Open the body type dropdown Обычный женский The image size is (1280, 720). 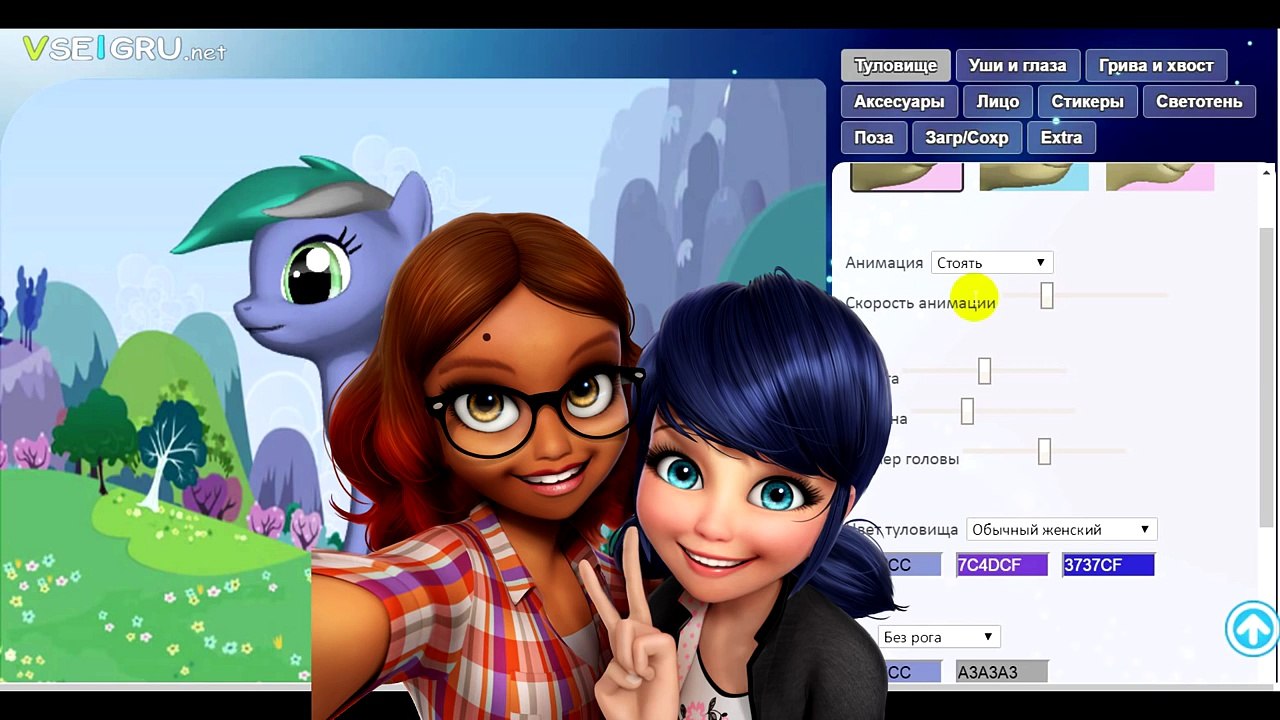[x=1062, y=530]
